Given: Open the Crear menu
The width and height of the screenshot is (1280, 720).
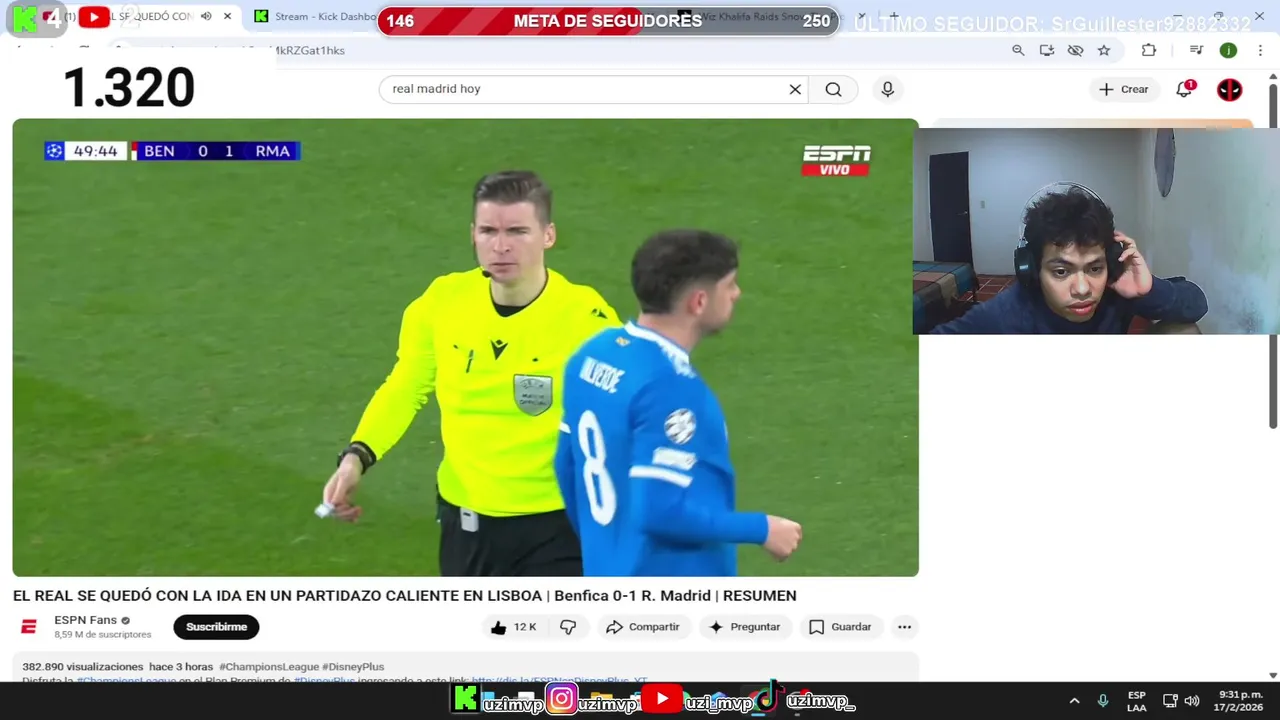Looking at the screenshot, I should tap(1124, 89).
